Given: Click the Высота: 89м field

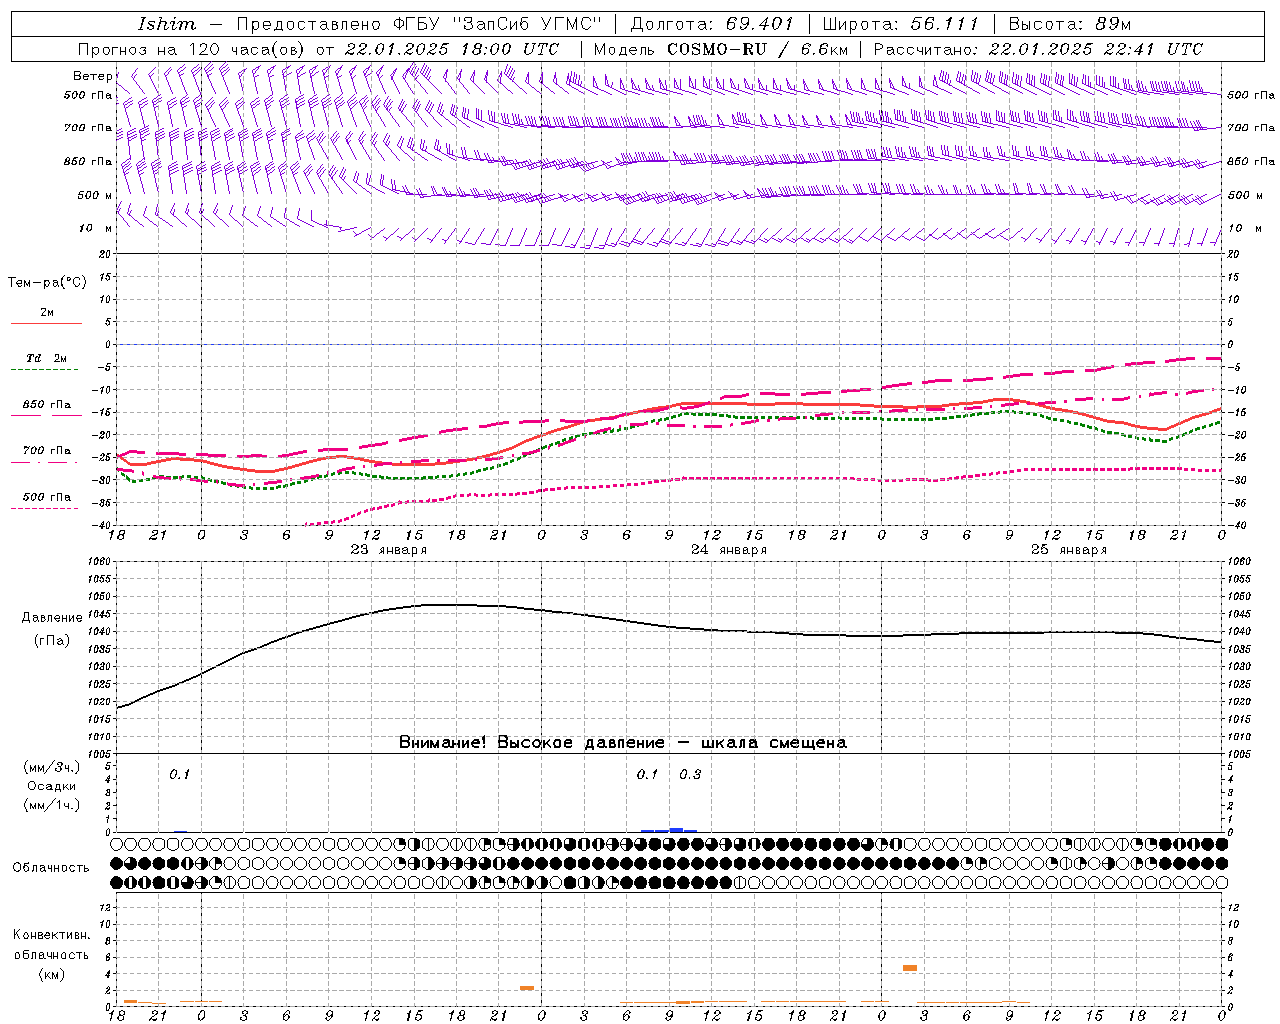Looking at the screenshot, I should (x=1070, y=24).
